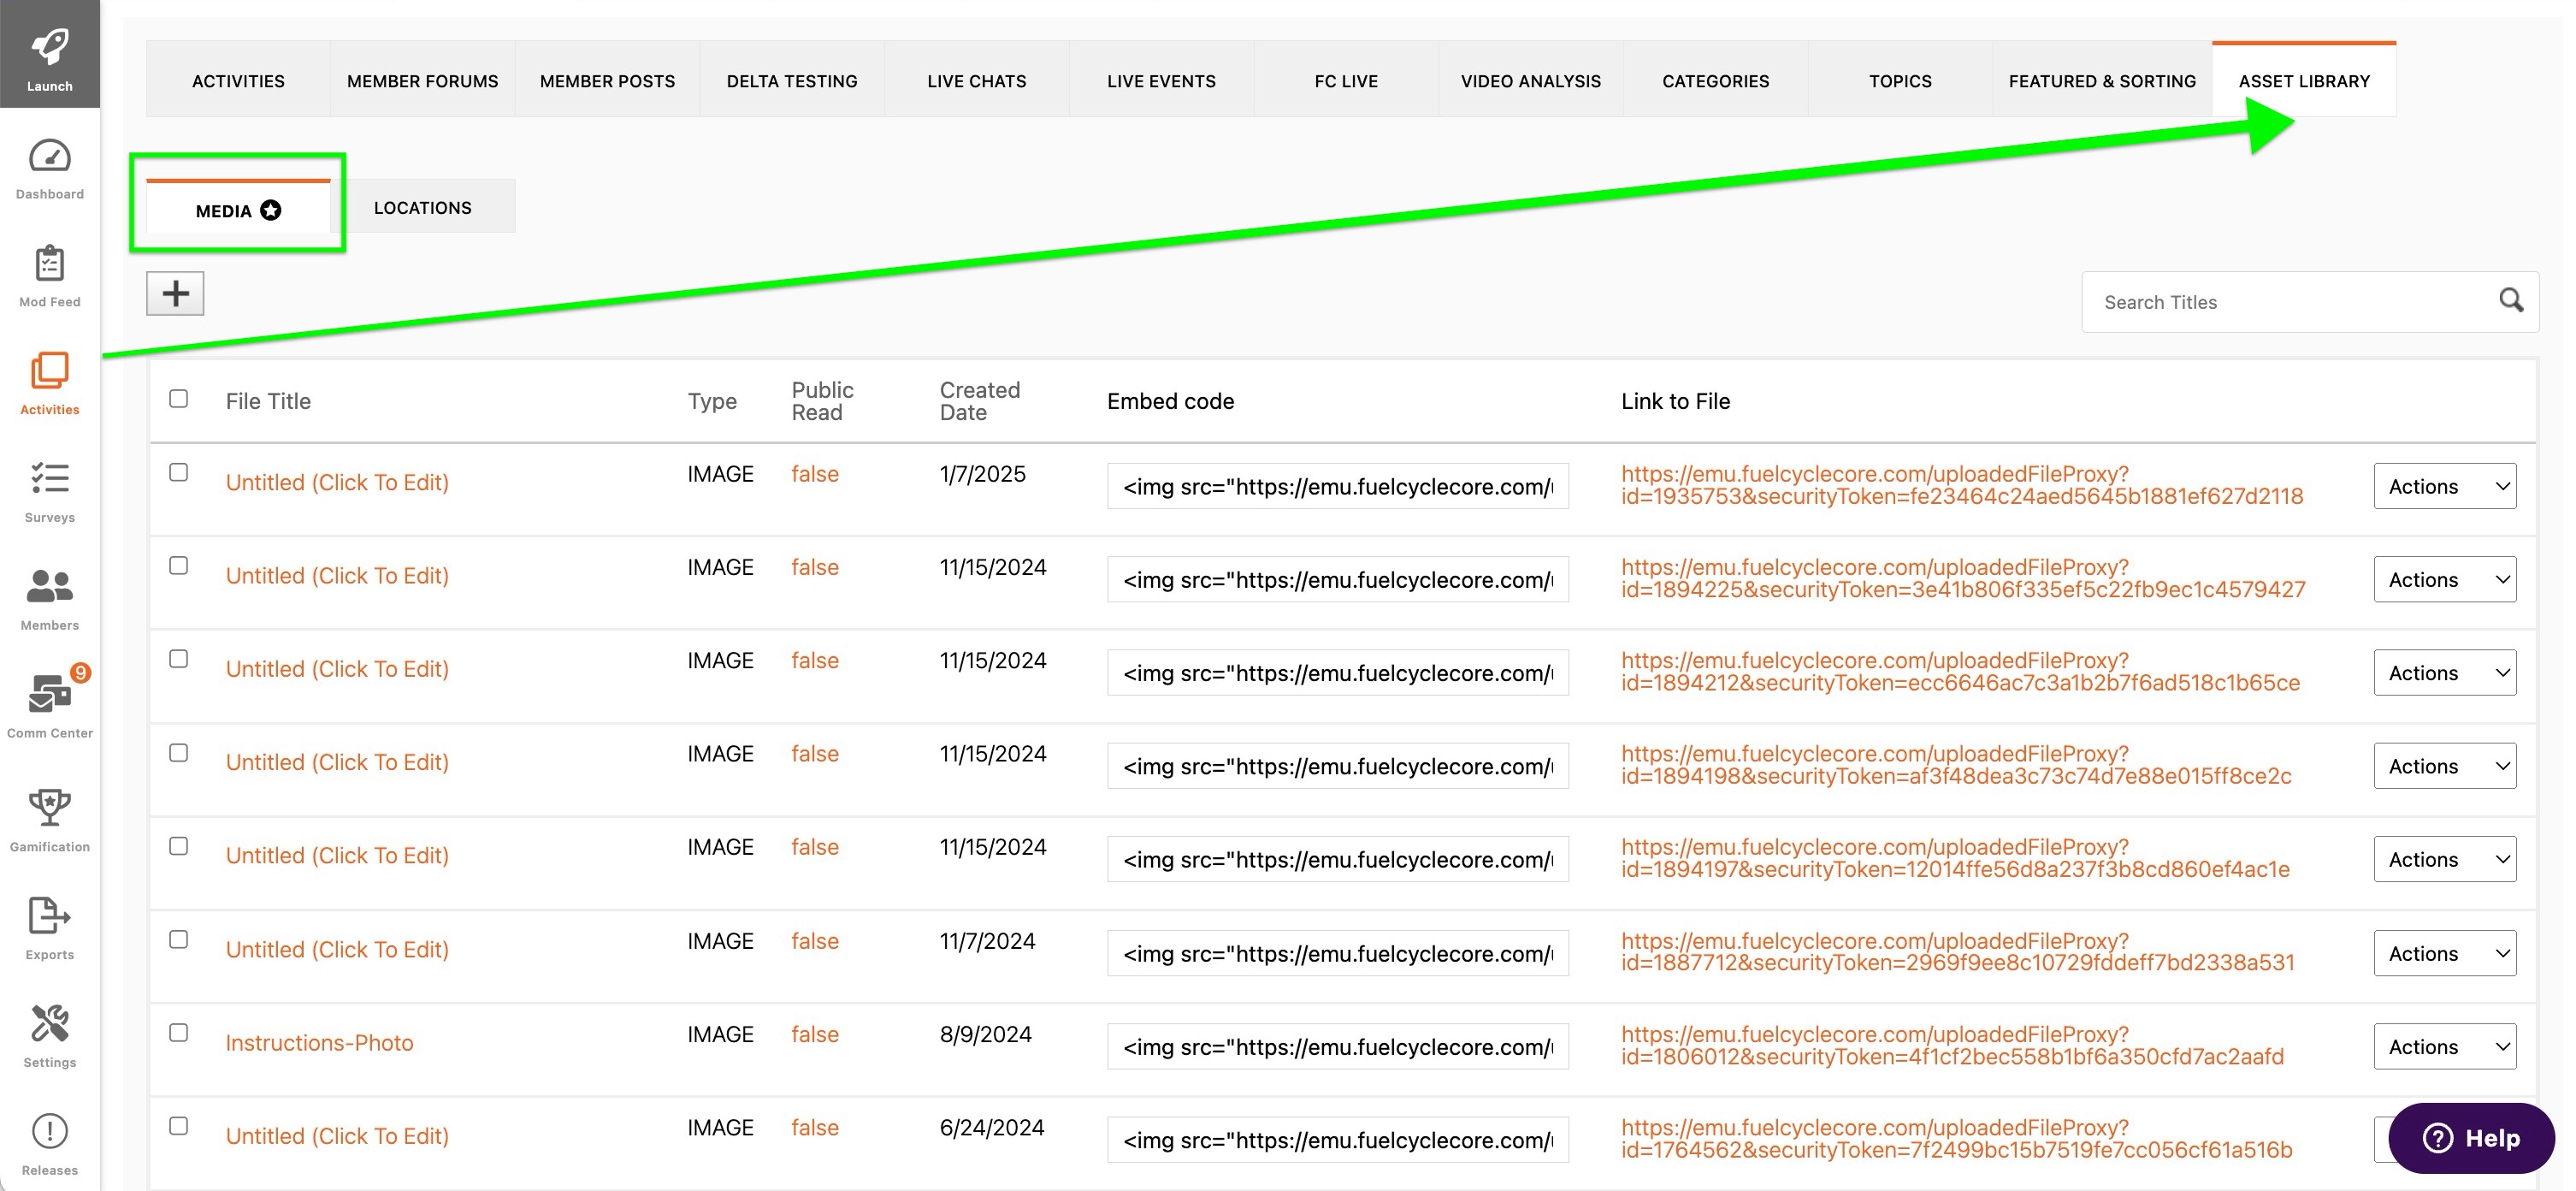Open Actions dropdown for Instructions-Photo
The width and height of the screenshot is (2576, 1191).
click(2444, 1046)
